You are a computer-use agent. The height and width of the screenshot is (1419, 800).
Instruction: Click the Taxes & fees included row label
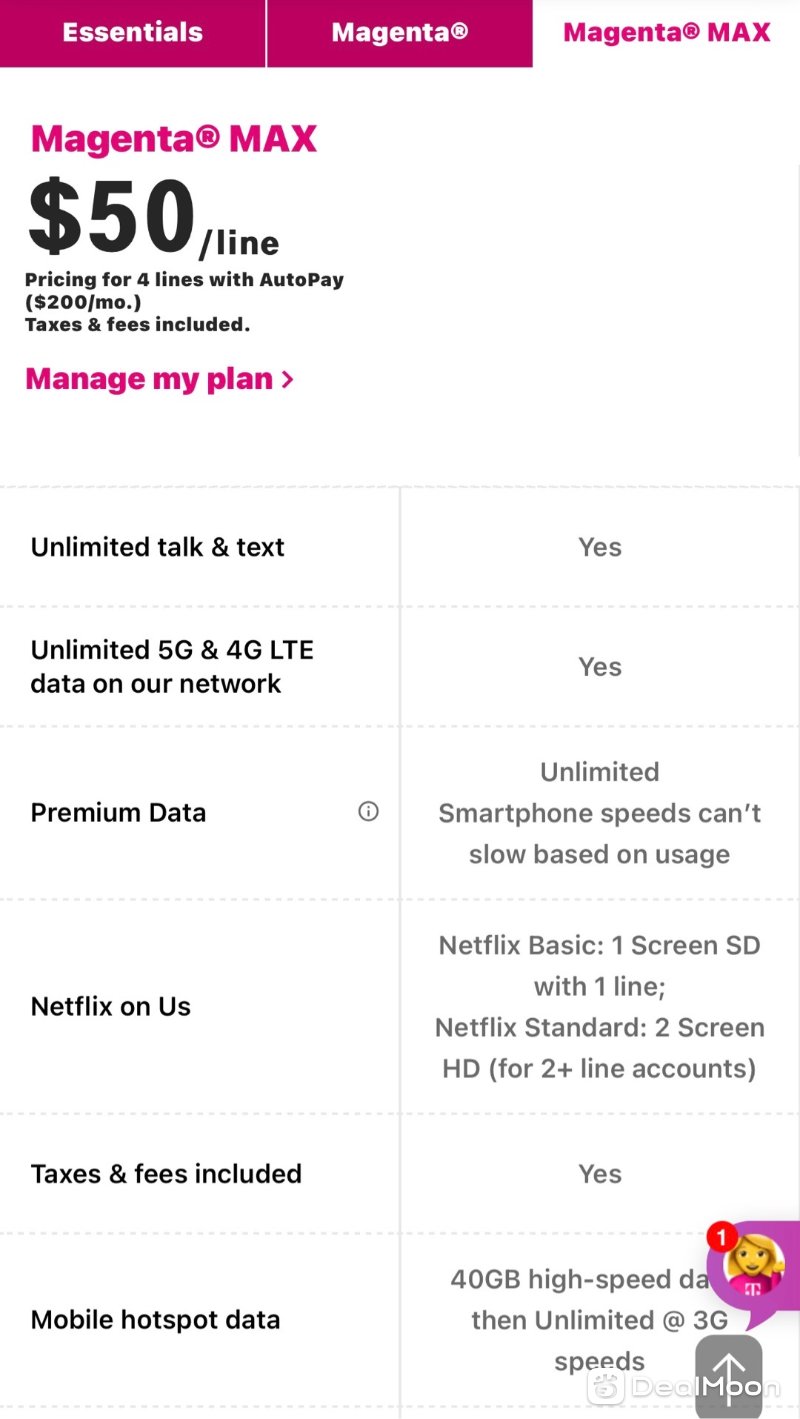click(166, 1173)
